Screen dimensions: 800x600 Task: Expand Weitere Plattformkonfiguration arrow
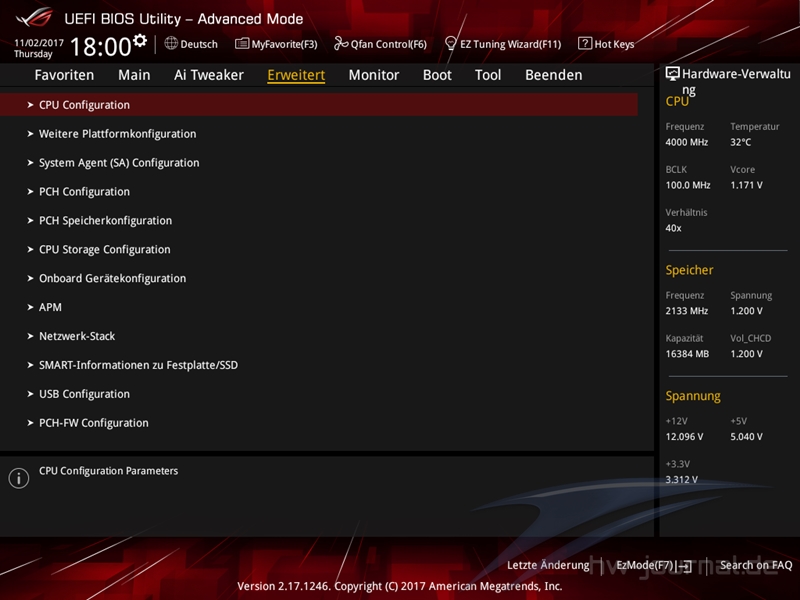pos(30,134)
